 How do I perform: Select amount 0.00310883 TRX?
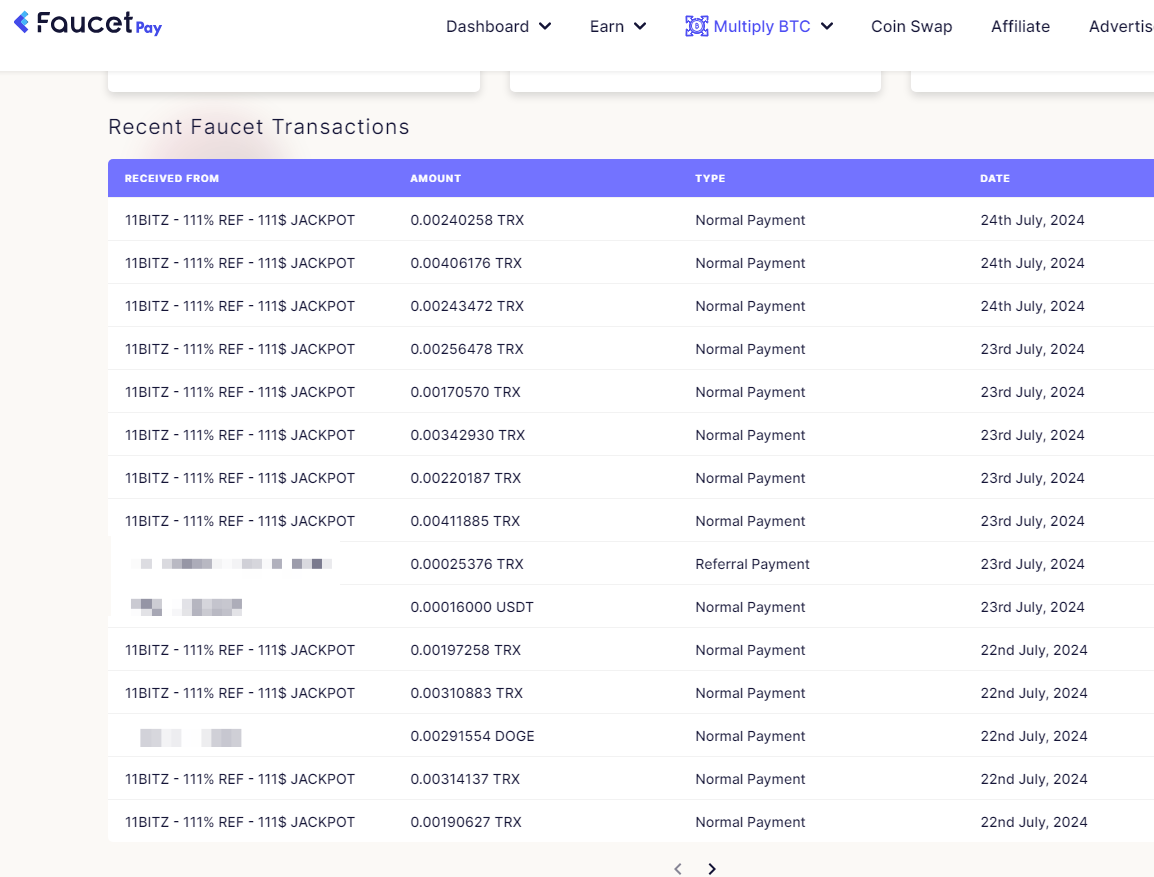tap(467, 693)
